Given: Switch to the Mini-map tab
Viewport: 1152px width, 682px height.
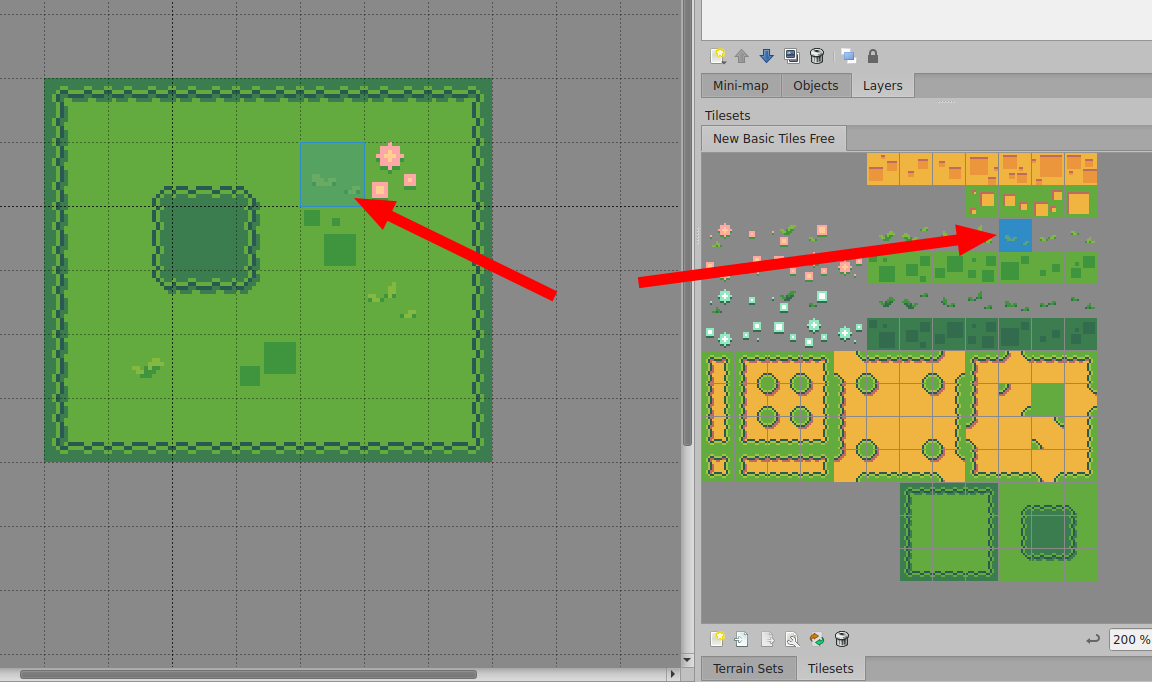Looking at the screenshot, I should tap(741, 86).
